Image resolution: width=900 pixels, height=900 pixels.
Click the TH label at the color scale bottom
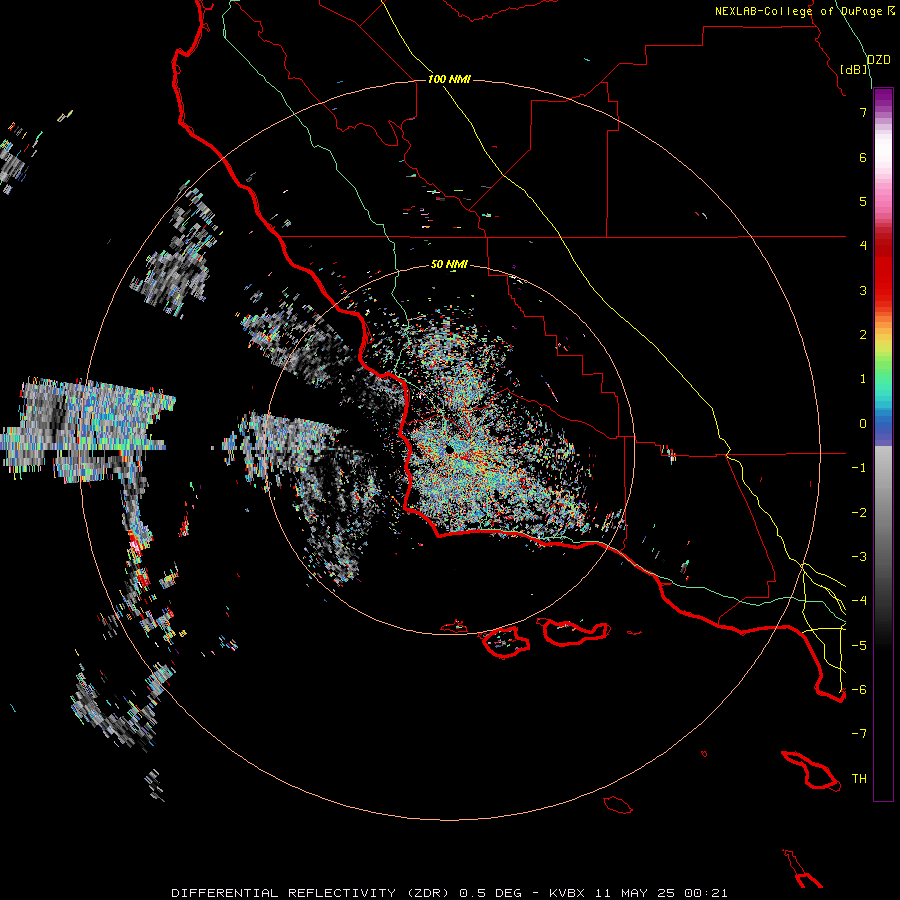click(x=859, y=779)
